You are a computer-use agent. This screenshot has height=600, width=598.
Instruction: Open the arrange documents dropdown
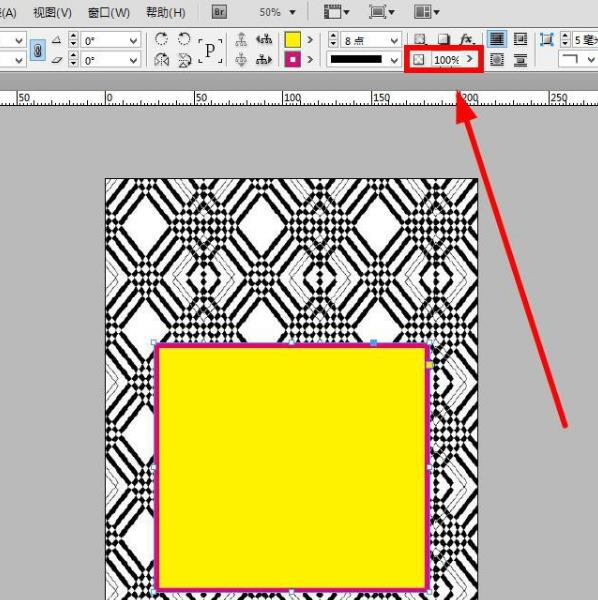426,12
